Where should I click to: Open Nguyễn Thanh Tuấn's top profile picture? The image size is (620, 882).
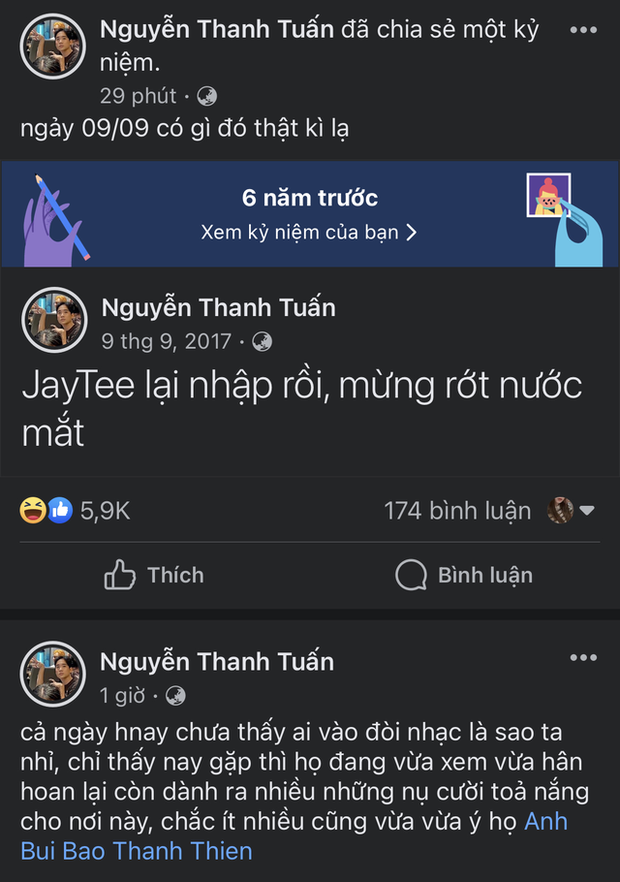[x=53, y=46]
